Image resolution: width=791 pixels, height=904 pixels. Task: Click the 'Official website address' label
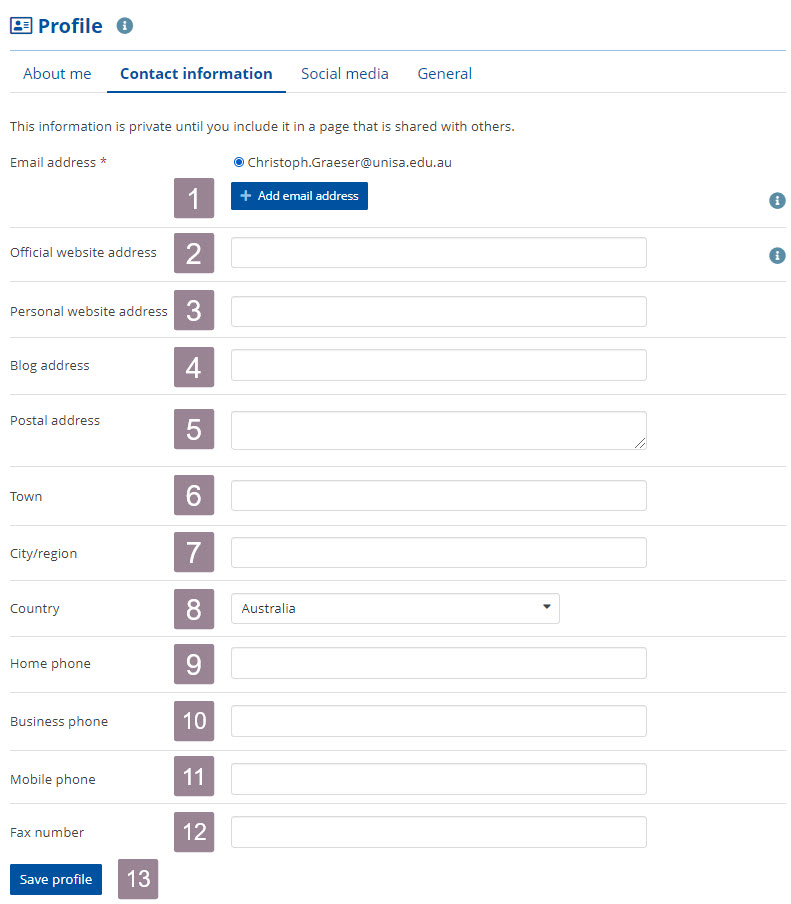coord(83,253)
